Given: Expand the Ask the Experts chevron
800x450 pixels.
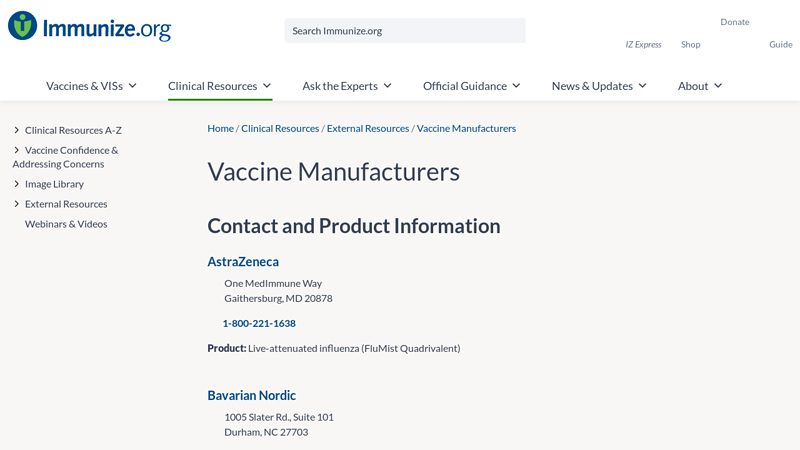Looking at the screenshot, I should pos(388,86).
